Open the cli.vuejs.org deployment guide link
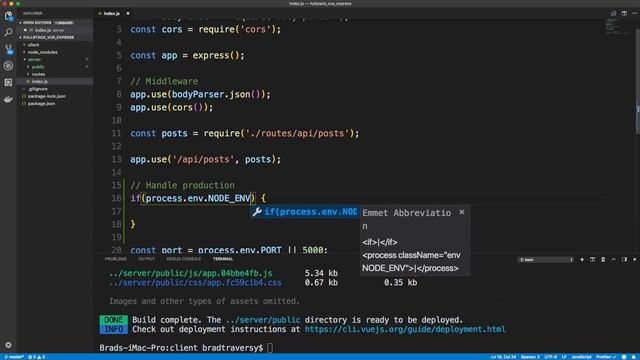640x360 pixels. point(405,329)
